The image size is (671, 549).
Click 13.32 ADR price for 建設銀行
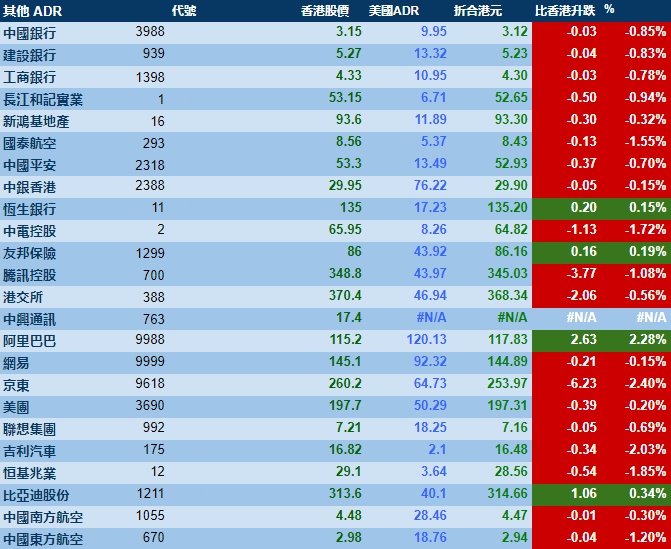430,53
